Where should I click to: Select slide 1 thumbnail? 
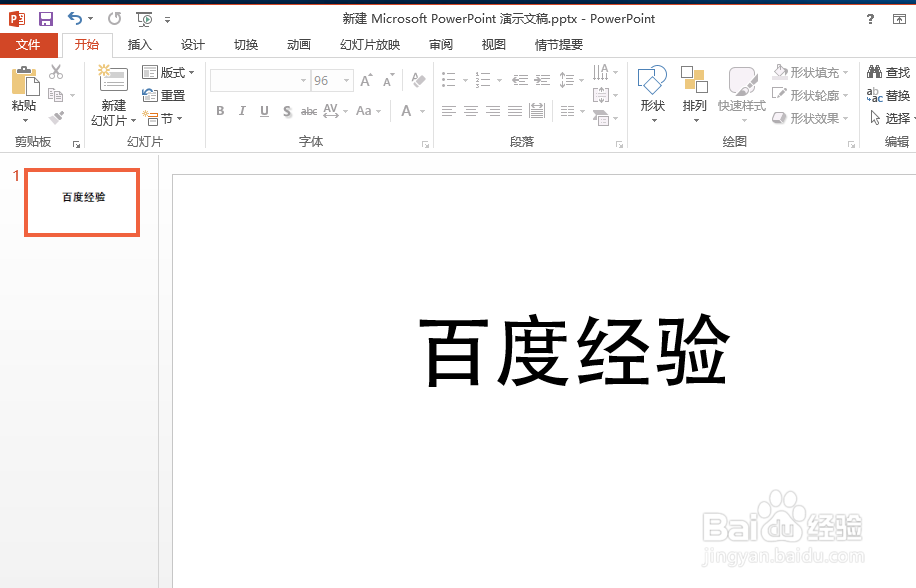pyautogui.click(x=82, y=203)
